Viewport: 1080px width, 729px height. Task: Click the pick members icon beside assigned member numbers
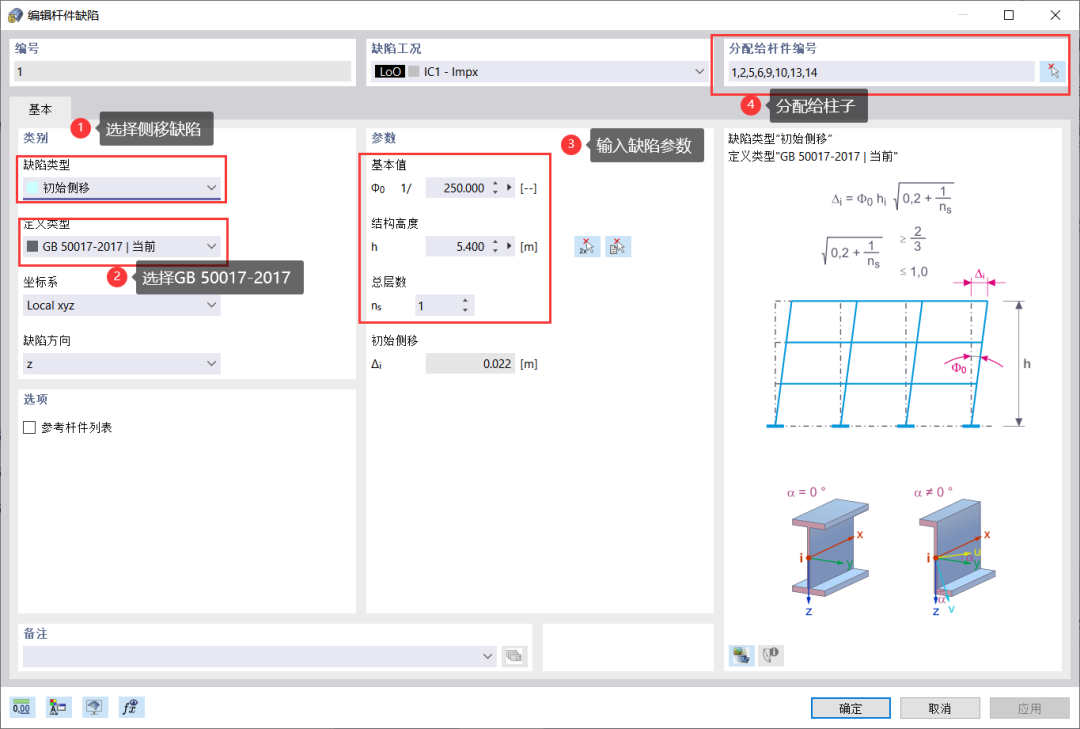(1052, 72)
